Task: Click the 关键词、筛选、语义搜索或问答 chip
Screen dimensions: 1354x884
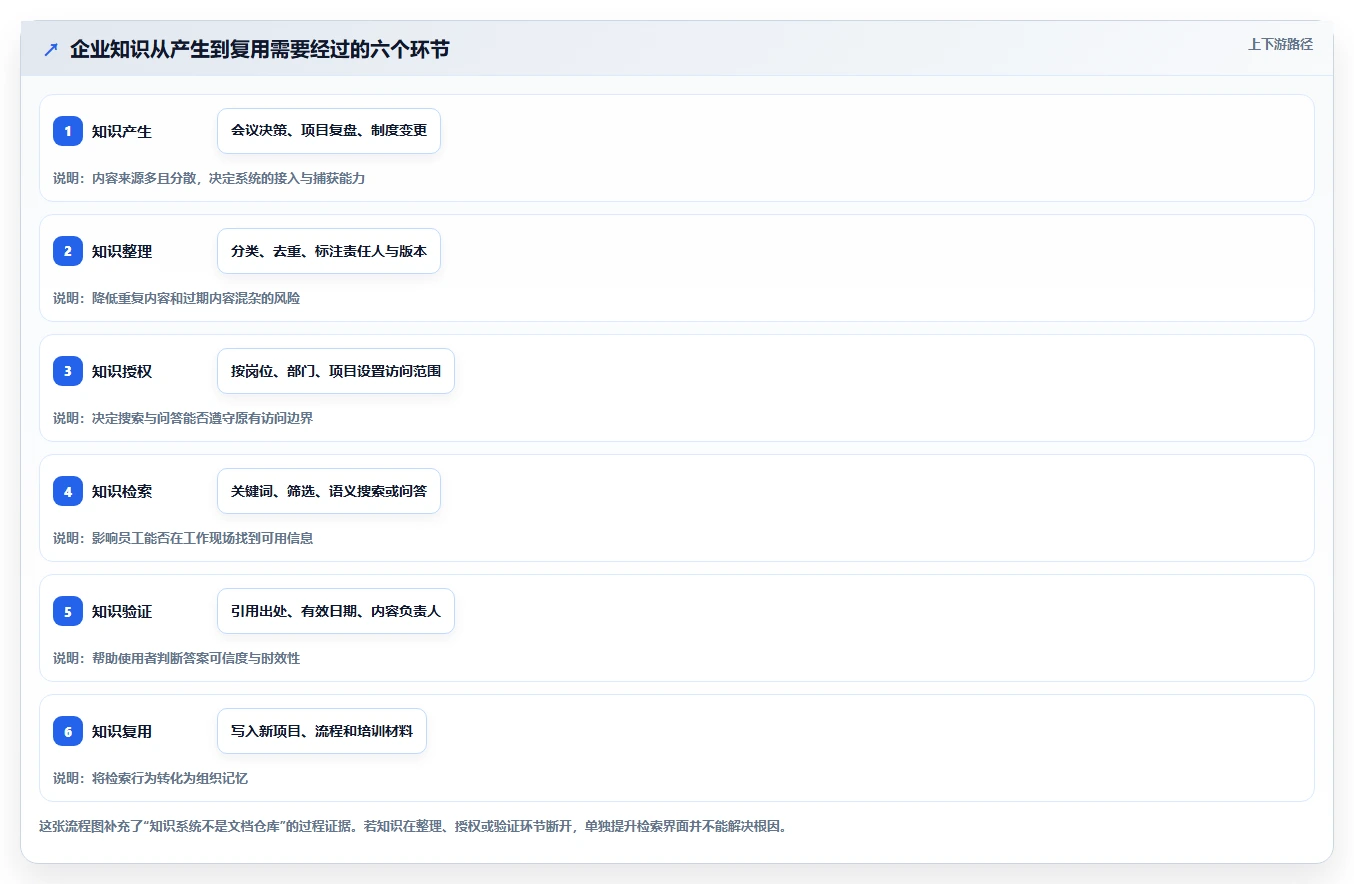Action: tap(329, 491)
